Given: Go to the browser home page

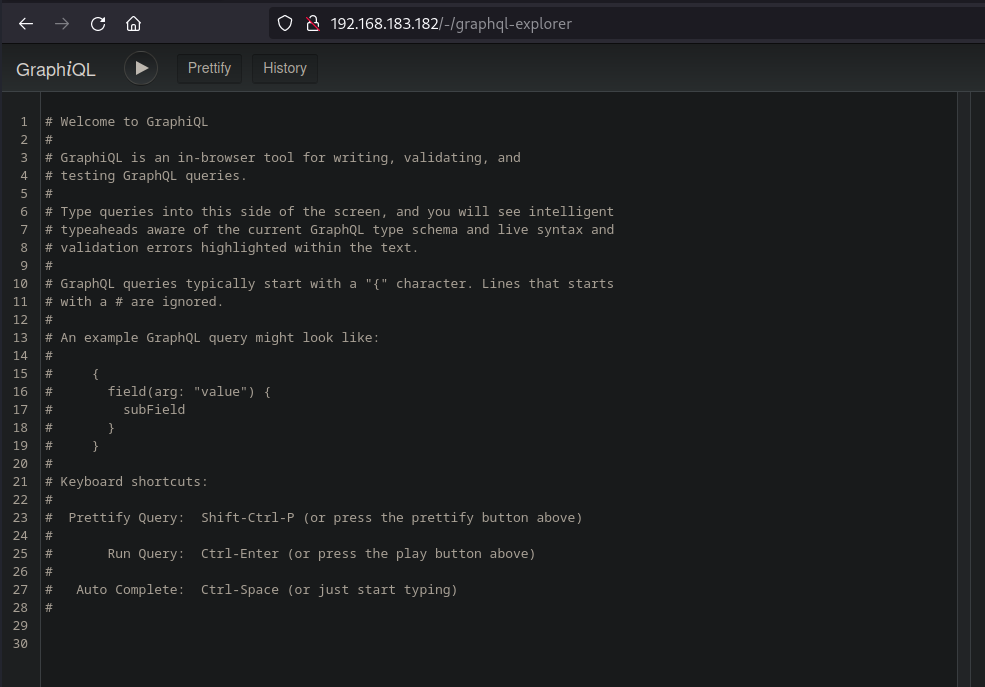Looking at the screenshot, I should point(133,24).
